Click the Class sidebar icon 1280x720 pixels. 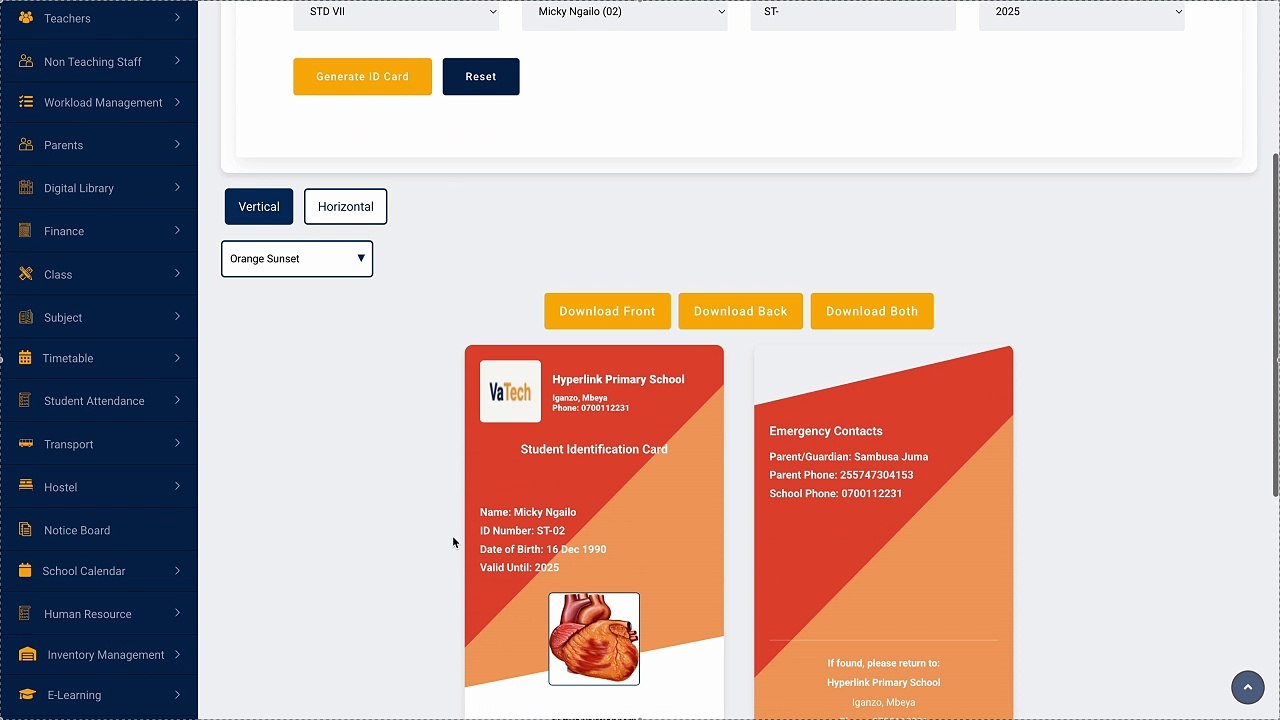(26, 274)
